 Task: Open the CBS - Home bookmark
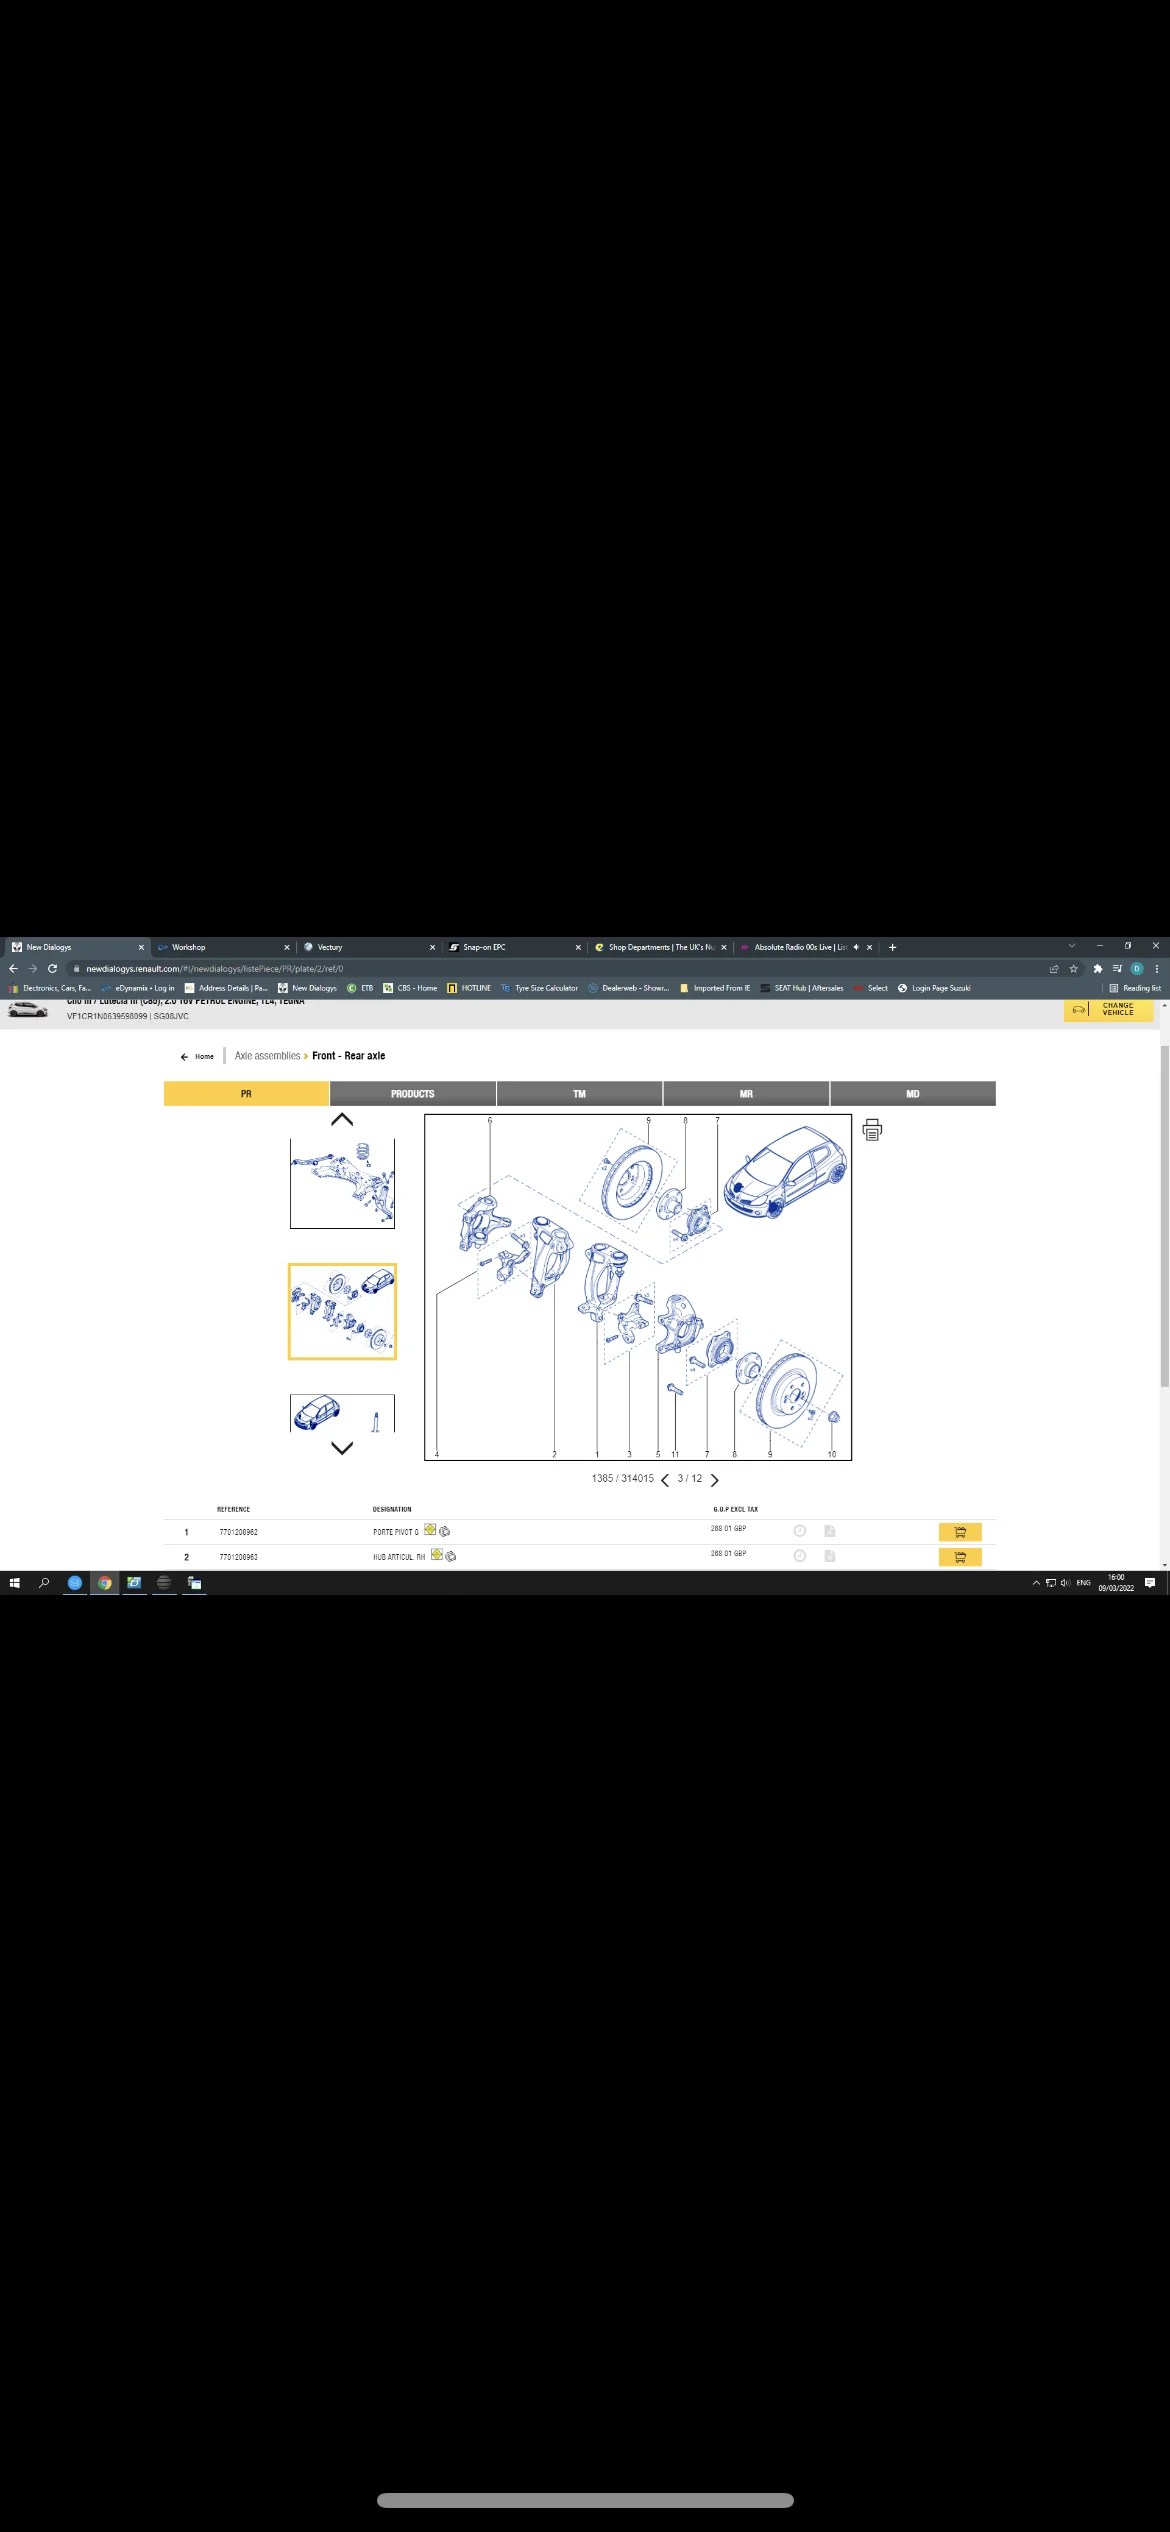click(410, 988)
